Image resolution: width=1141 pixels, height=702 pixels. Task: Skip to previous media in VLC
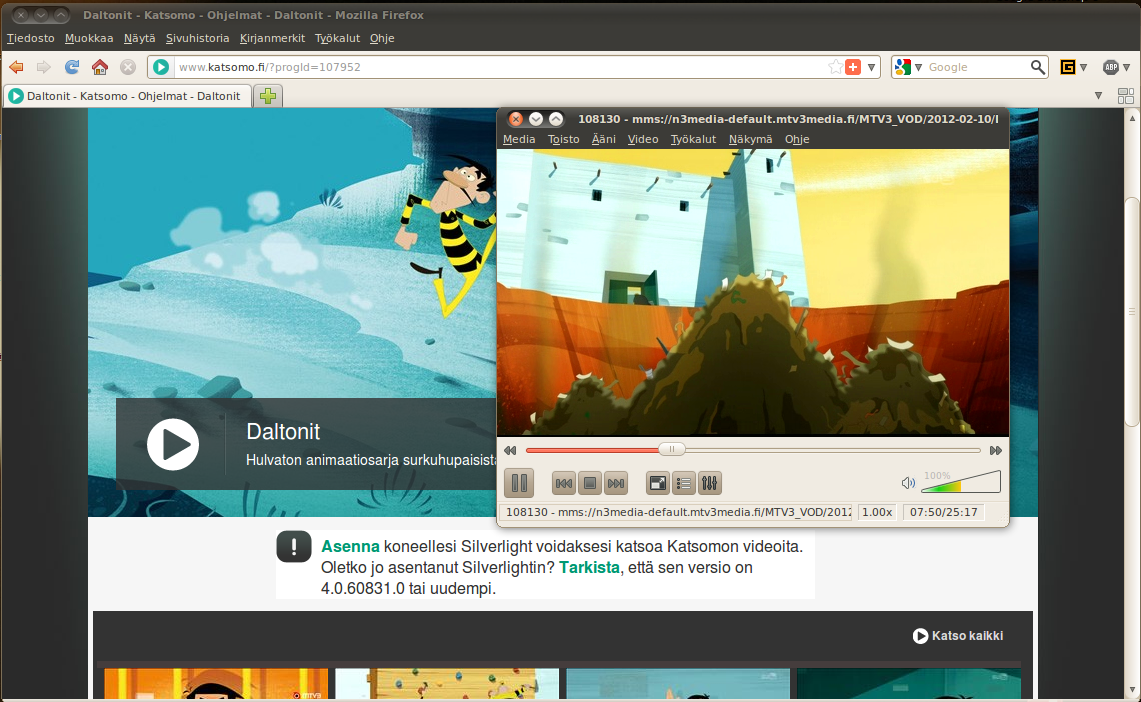(x=564, y=484)
